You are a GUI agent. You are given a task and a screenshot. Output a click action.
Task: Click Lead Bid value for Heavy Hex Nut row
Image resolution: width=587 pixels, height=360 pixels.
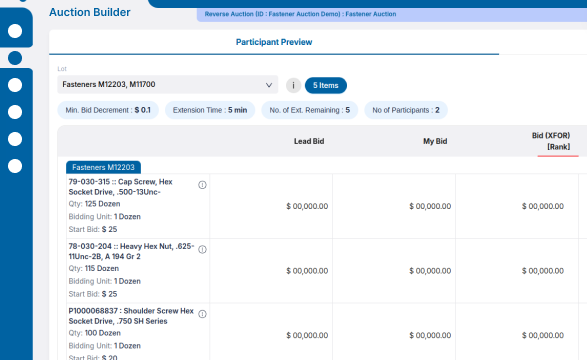(x=307, y=271)
